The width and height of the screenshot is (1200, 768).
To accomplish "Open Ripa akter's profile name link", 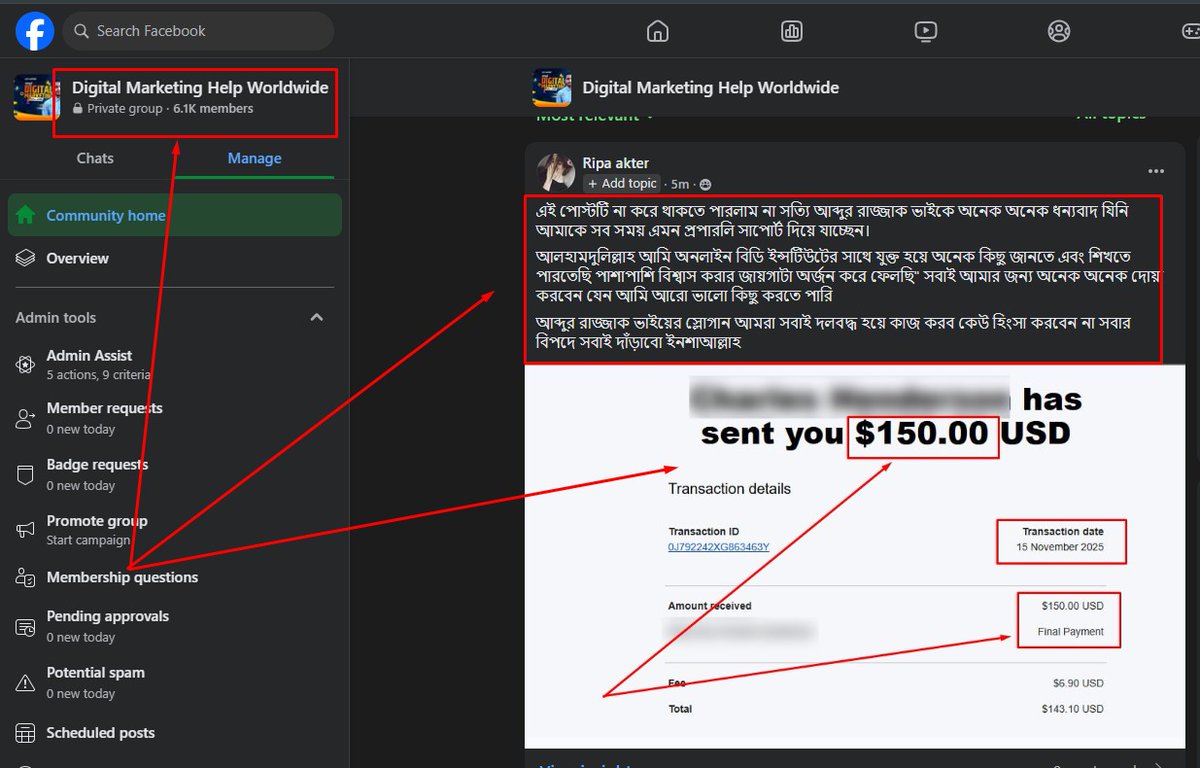I will pyautogui.click(x=616, y=163).
